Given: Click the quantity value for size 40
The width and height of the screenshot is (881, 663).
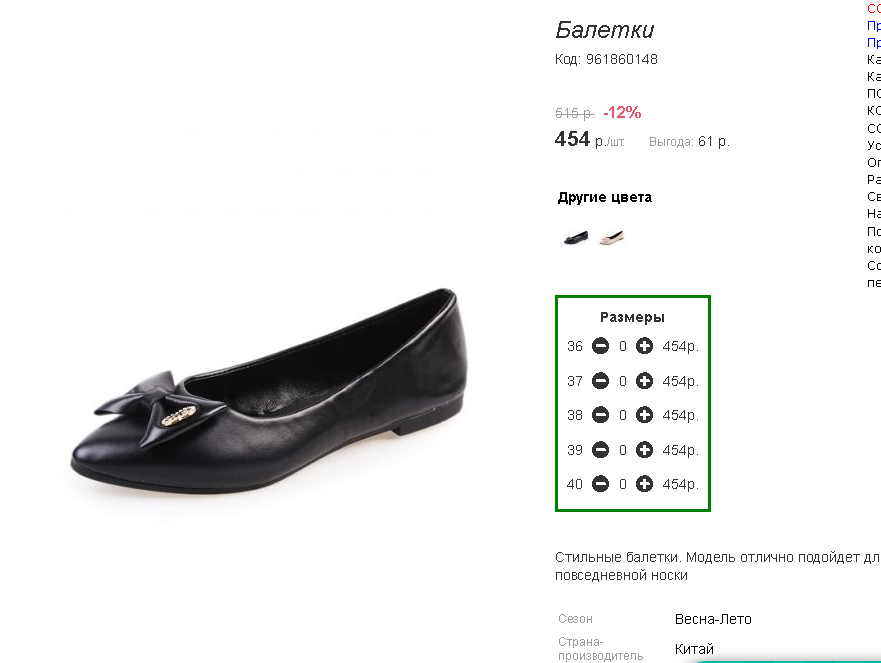Looking at the screenshot, I should point(623,484).
